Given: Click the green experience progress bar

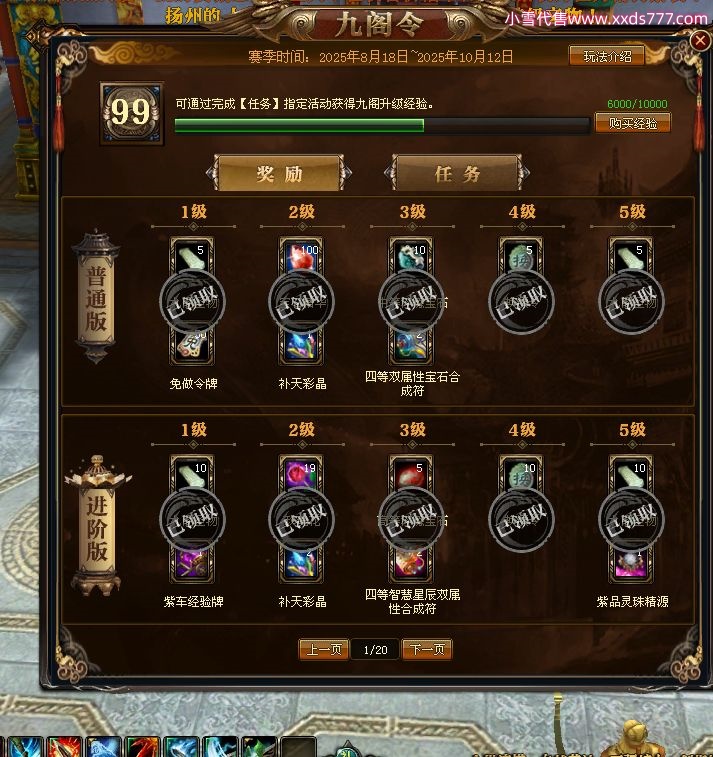Looking at the screenshot, I should tap(382, 126).
